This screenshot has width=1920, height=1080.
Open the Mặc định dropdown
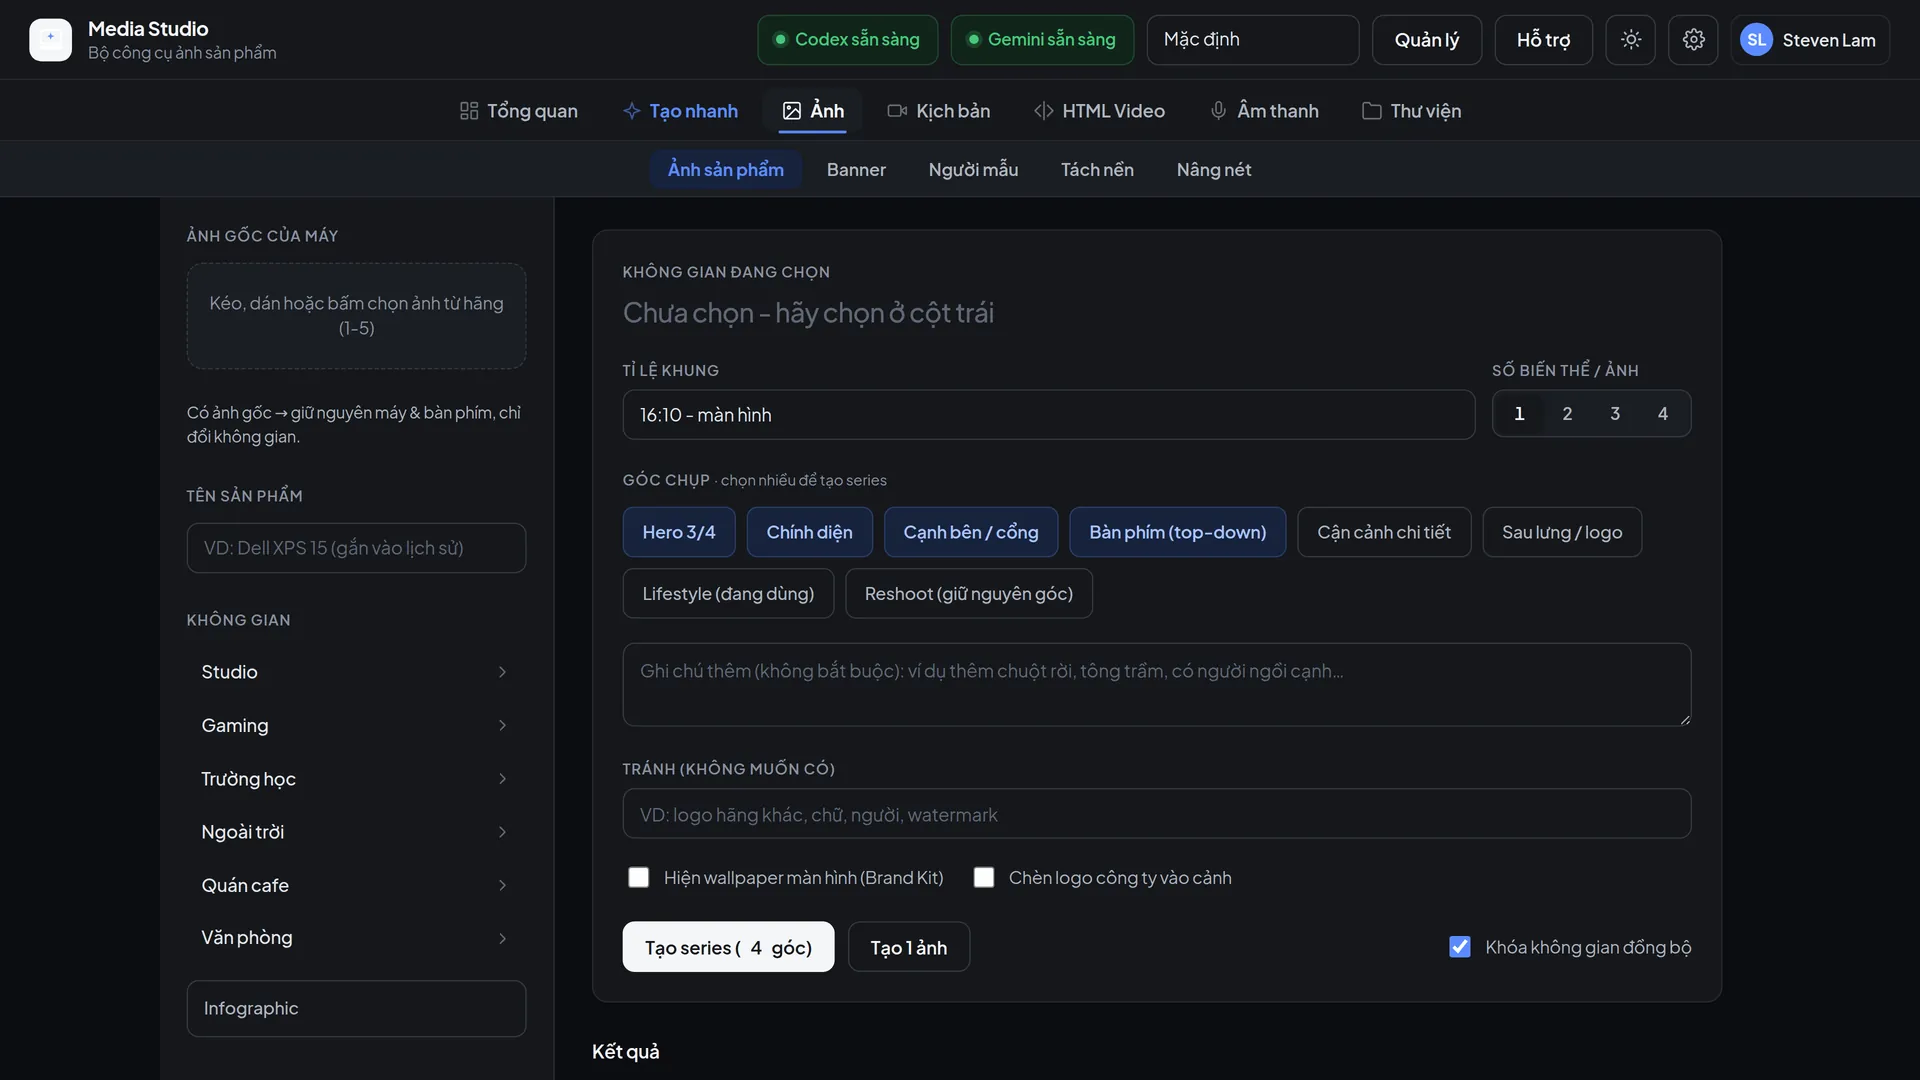[x=1253, y=40]
